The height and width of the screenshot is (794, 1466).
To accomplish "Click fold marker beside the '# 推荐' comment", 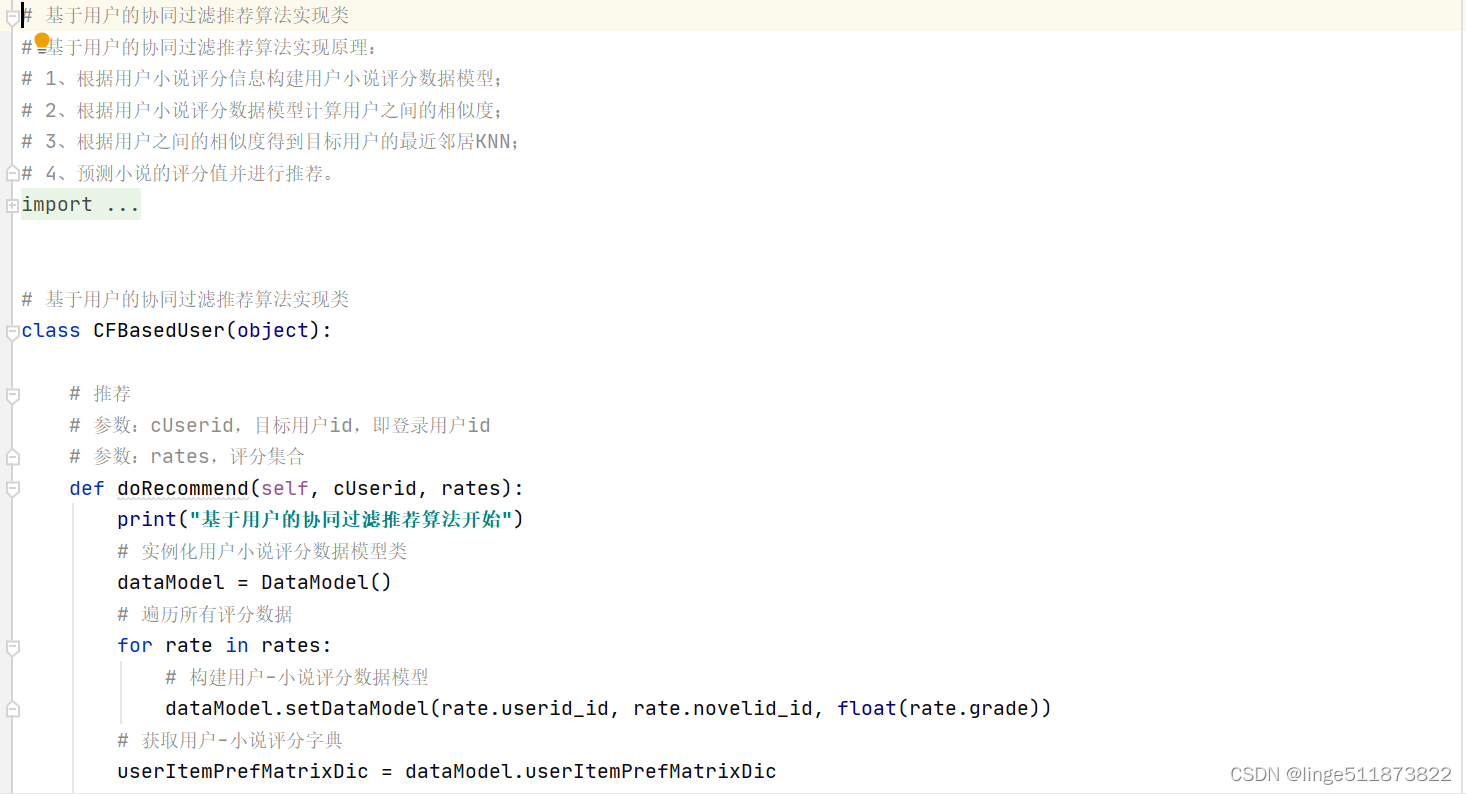I will point(12,394).
